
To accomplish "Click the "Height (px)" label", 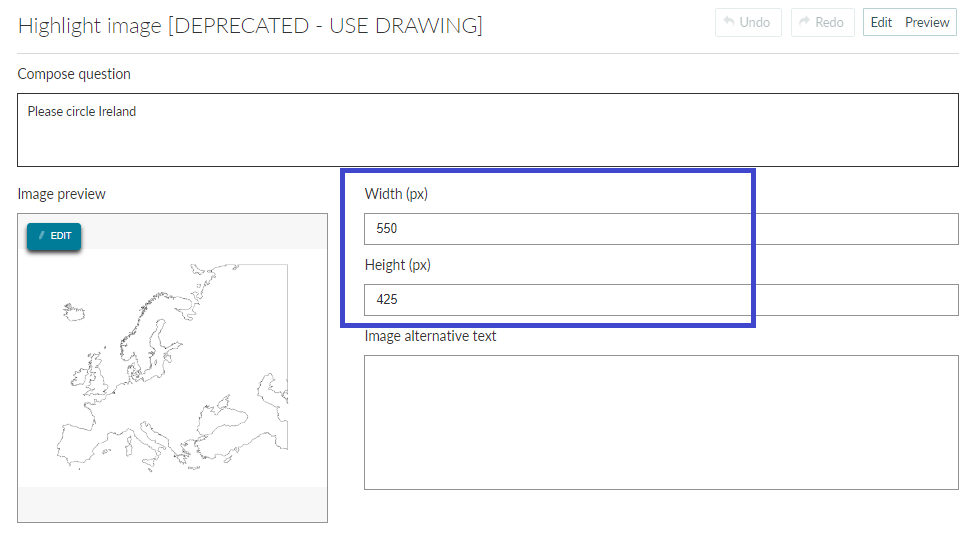I will (x=398, y=265).
